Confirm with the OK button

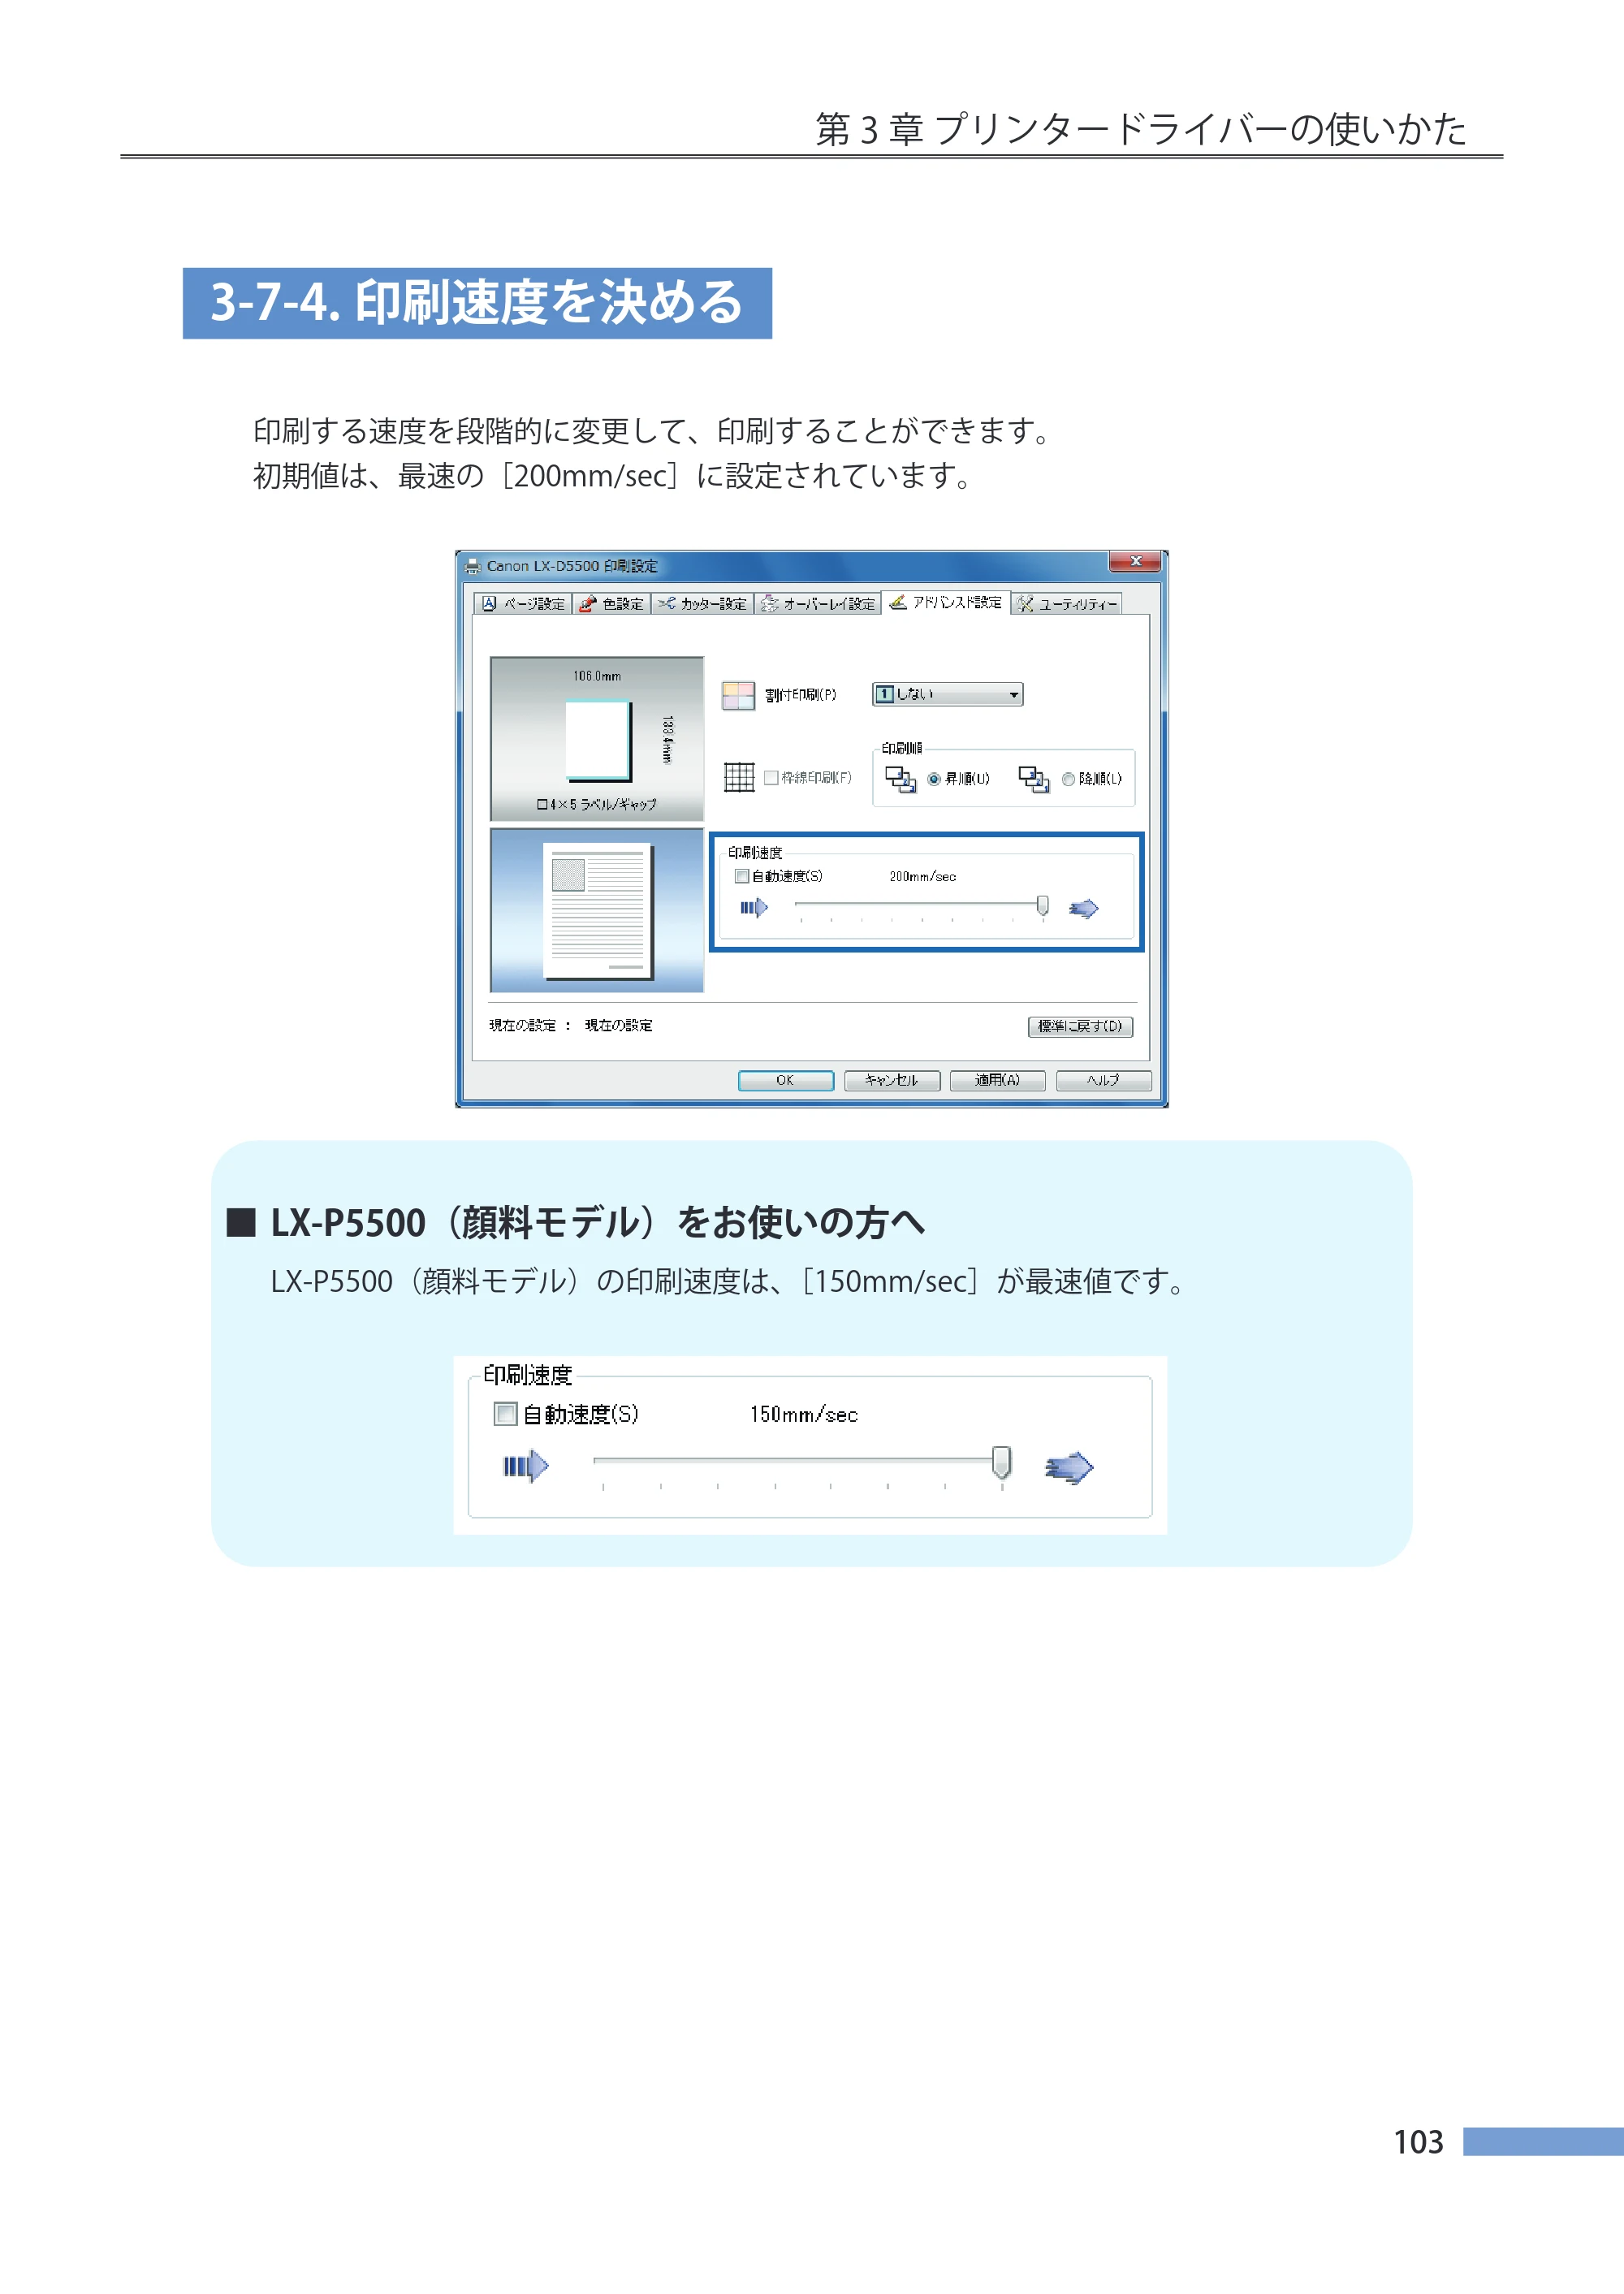click(785, 1080)
